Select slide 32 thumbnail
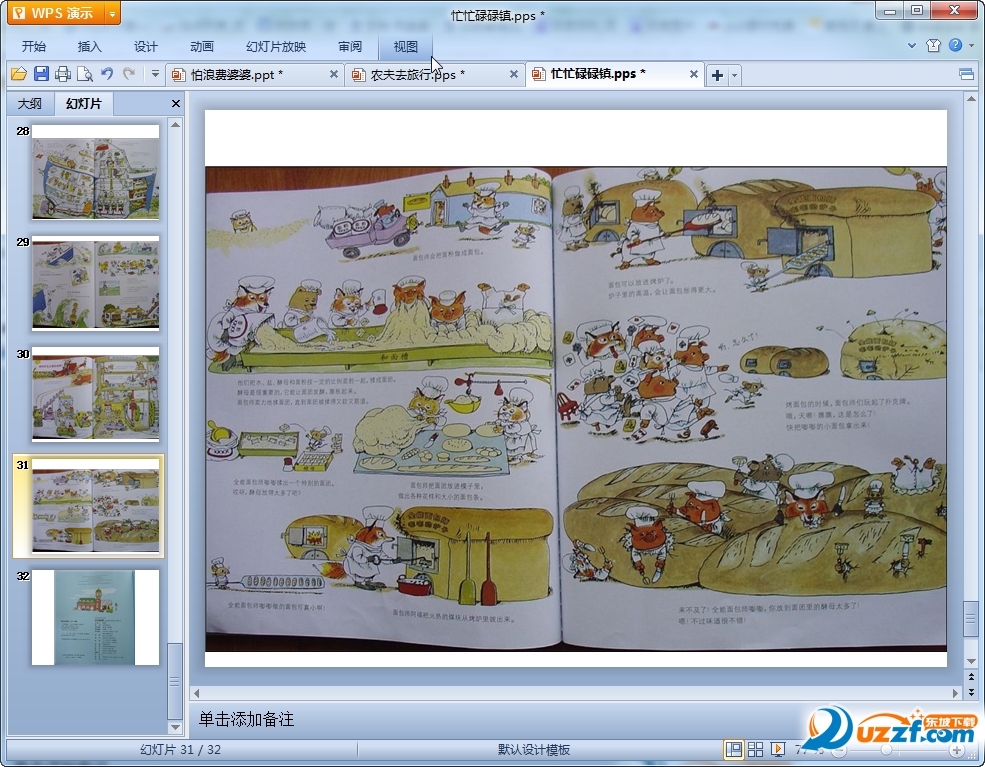The width and height of the screenshot is (985, 767). click(x=95, y=617)
